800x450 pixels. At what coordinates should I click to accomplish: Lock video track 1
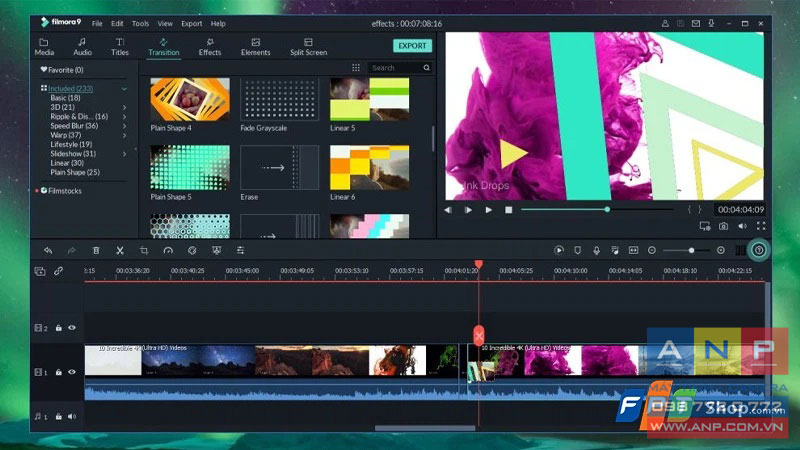(58, 372)
